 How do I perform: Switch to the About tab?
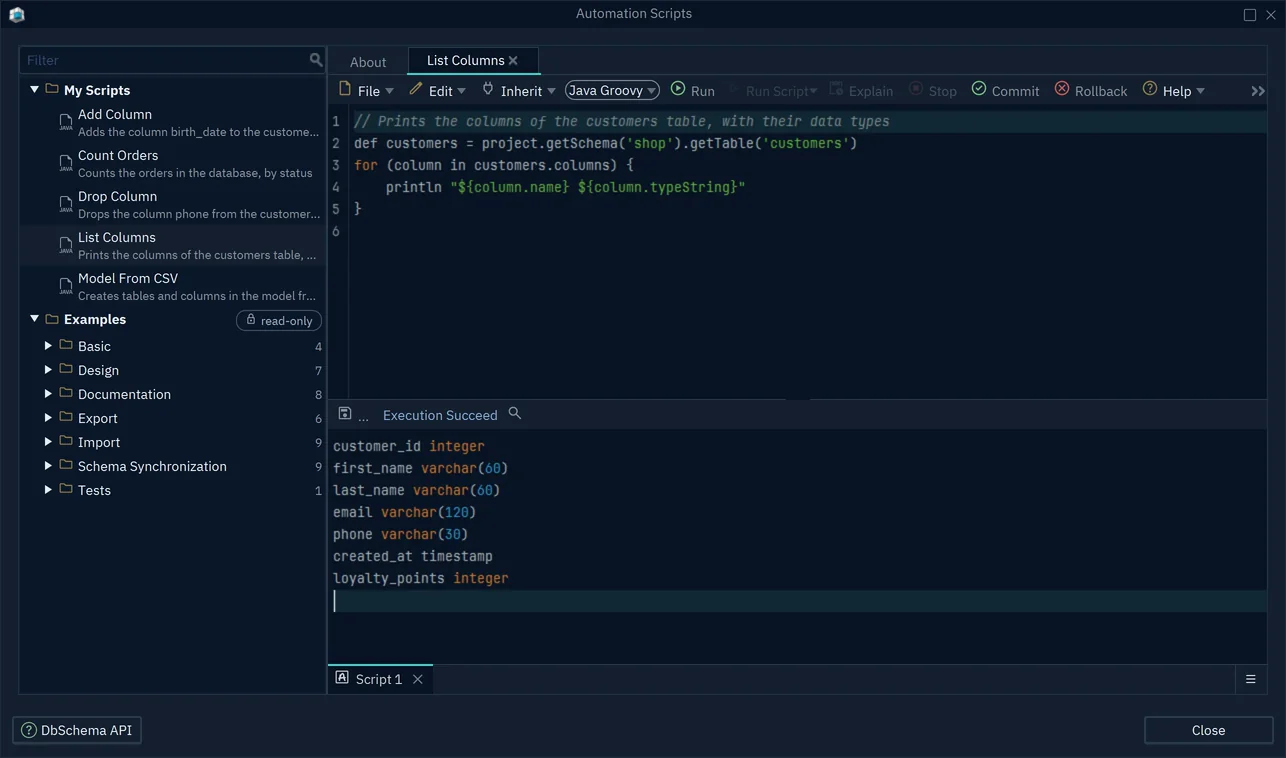point(368,61)
